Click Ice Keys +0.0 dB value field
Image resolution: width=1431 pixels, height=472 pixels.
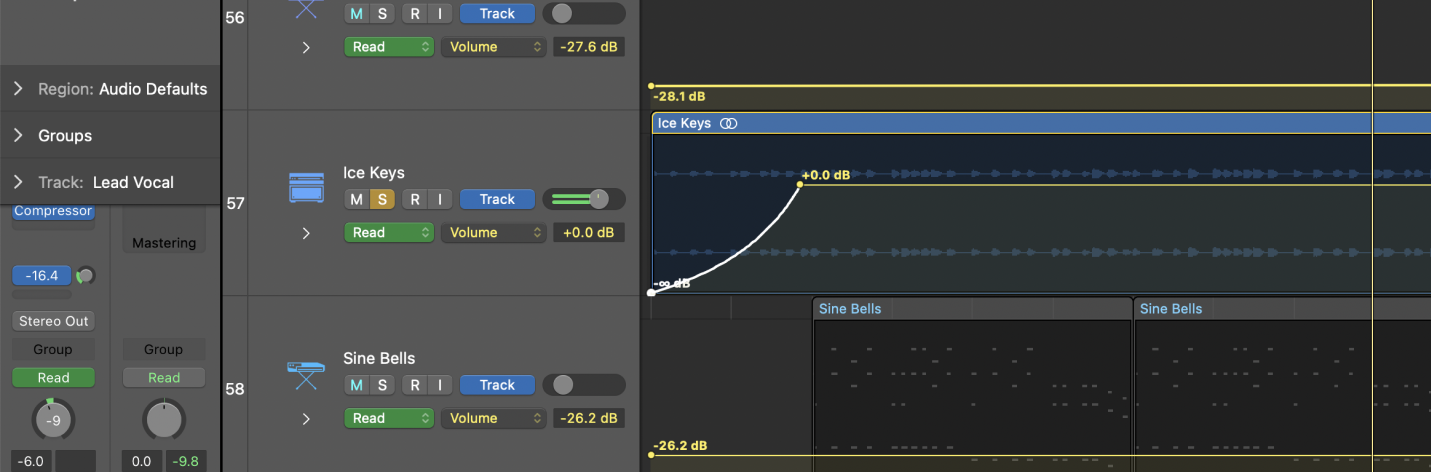589,232
